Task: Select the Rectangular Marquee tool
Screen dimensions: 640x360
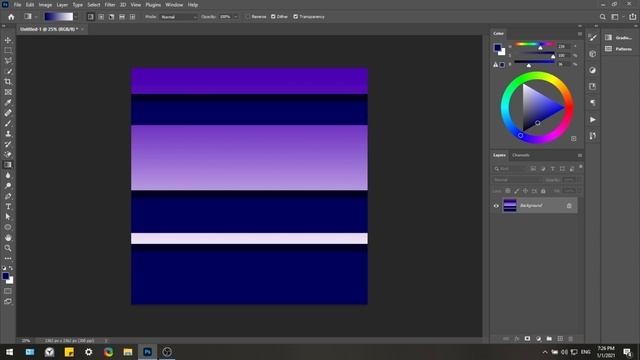Action: pyautogui.click(x=8, y=50)
